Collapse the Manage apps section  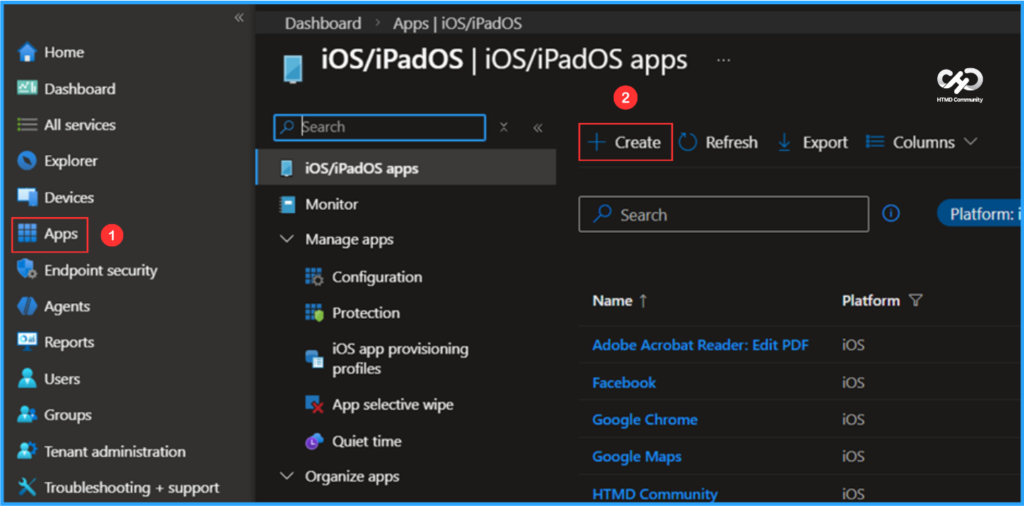pyautogui.click(x=287, y=240)
